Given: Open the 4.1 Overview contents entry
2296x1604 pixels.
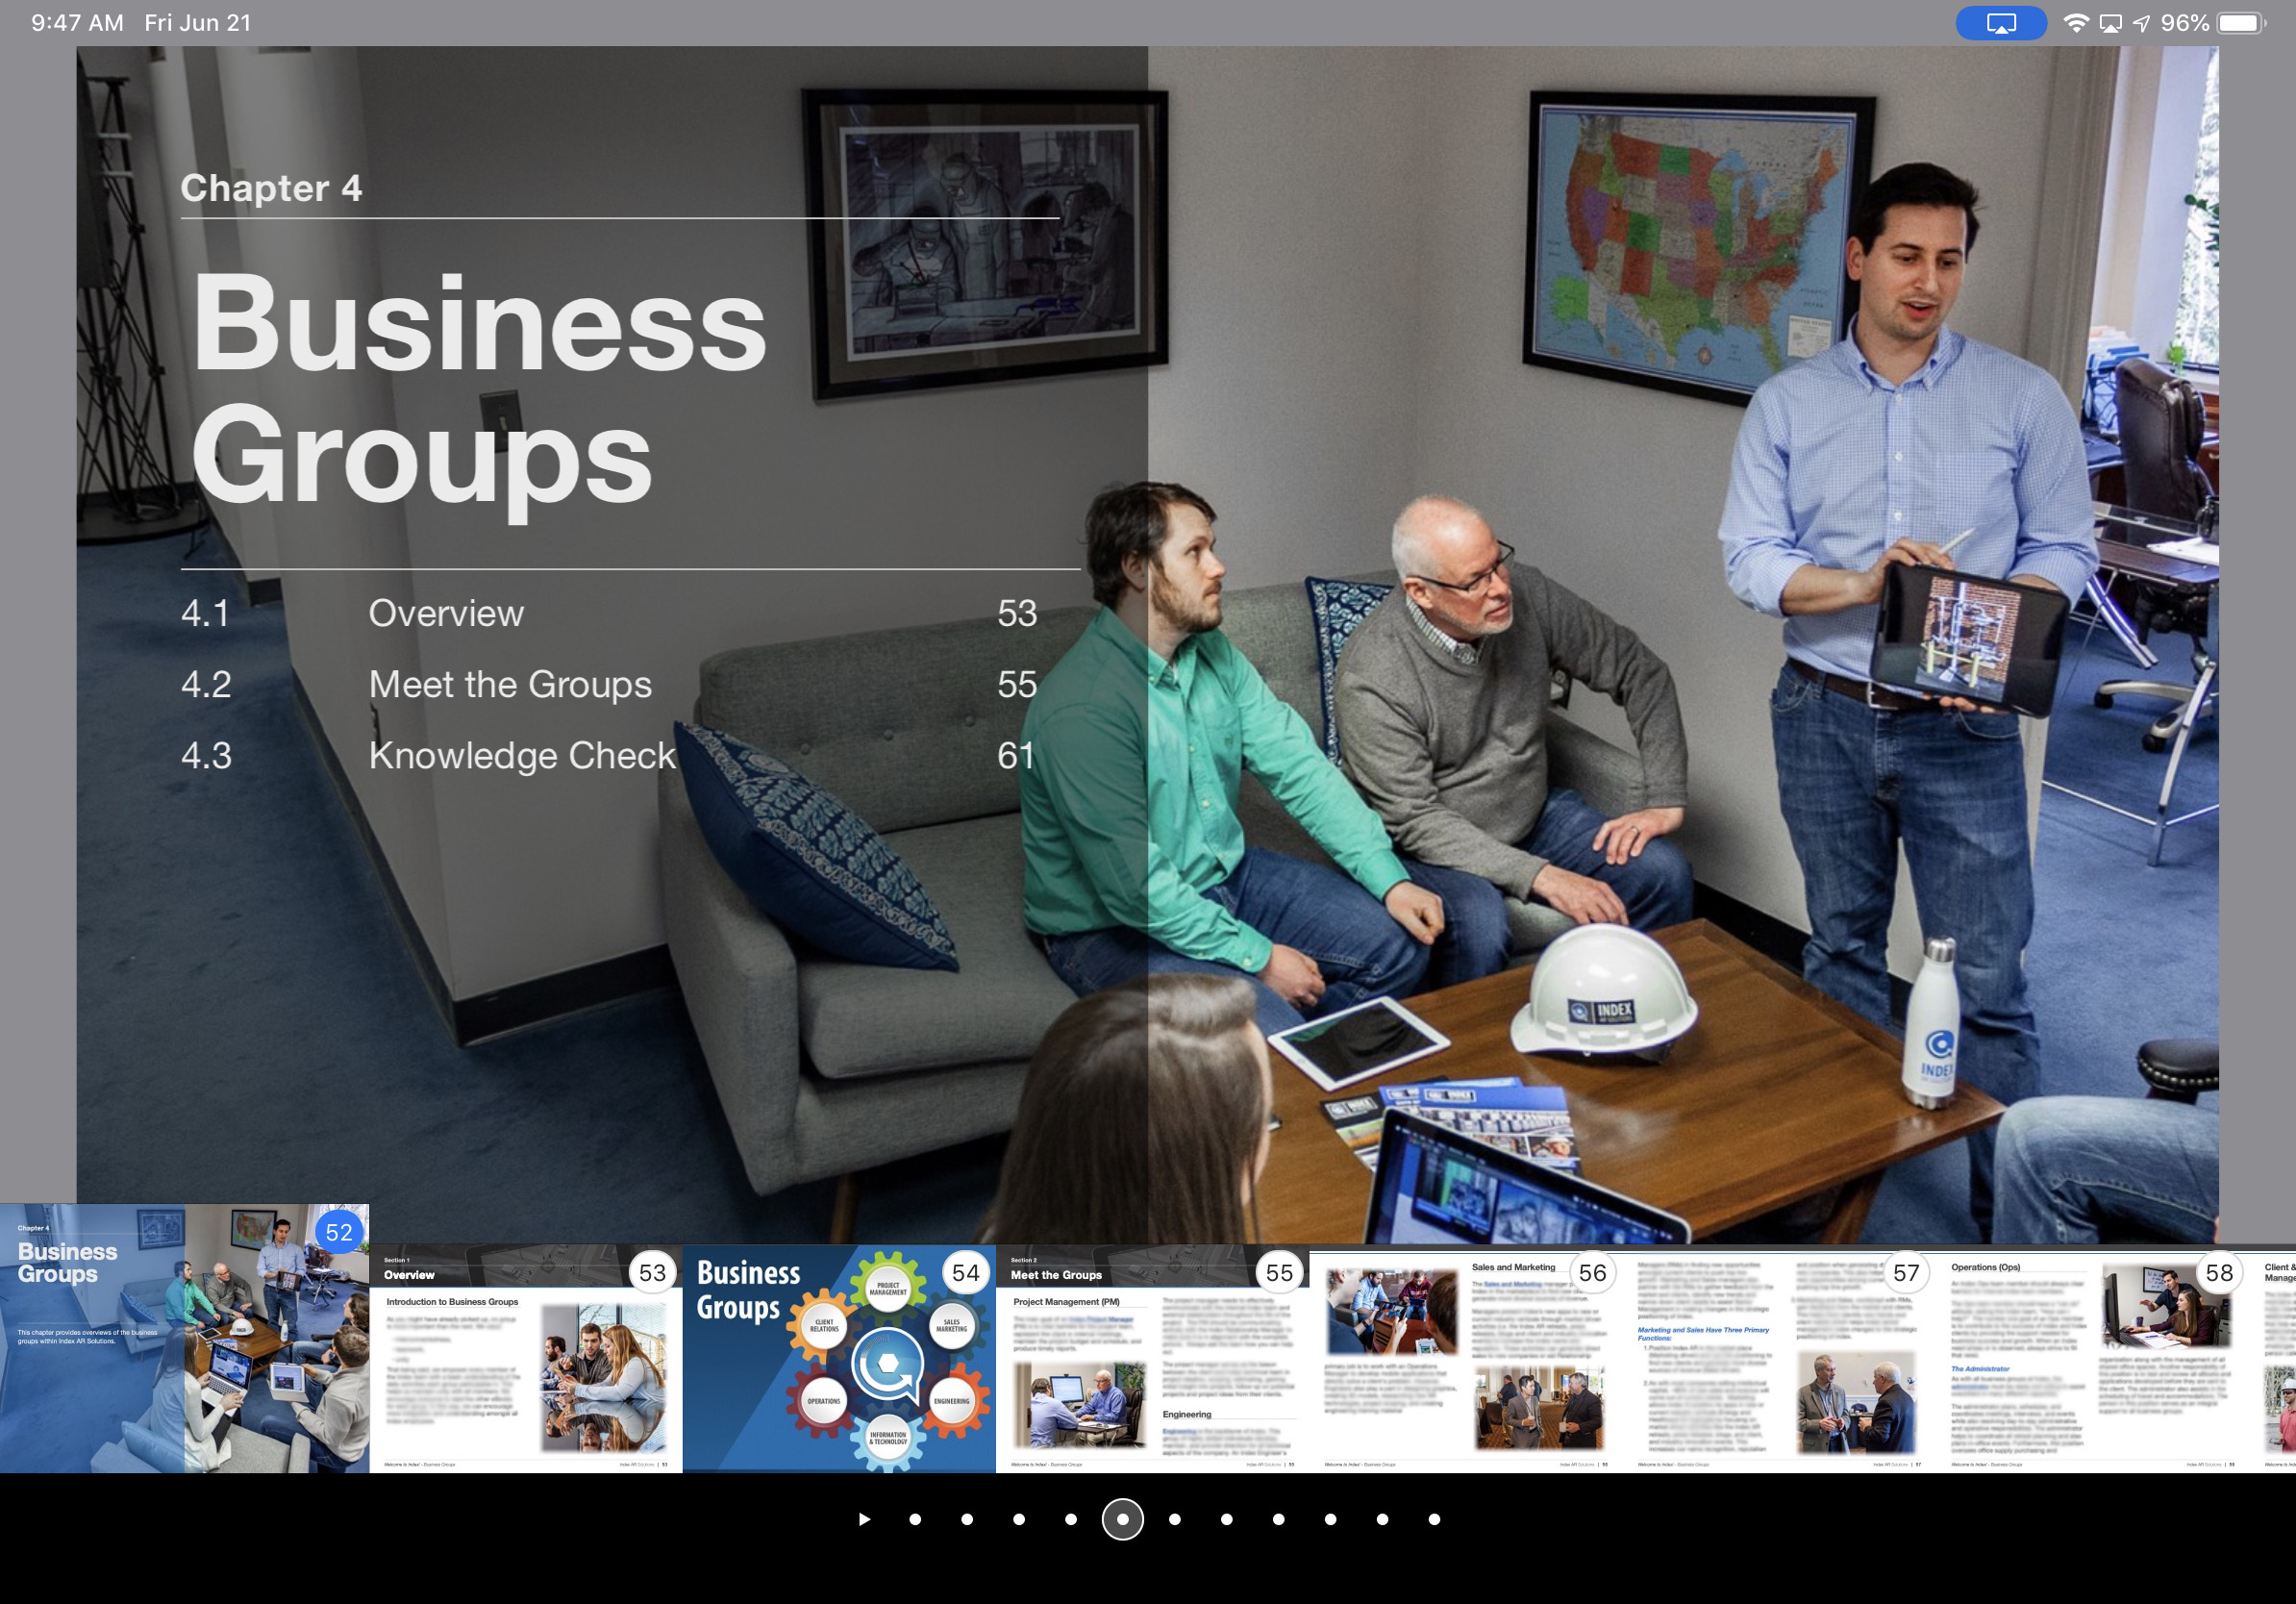Looking at the screenshot, I should (446, 613).
